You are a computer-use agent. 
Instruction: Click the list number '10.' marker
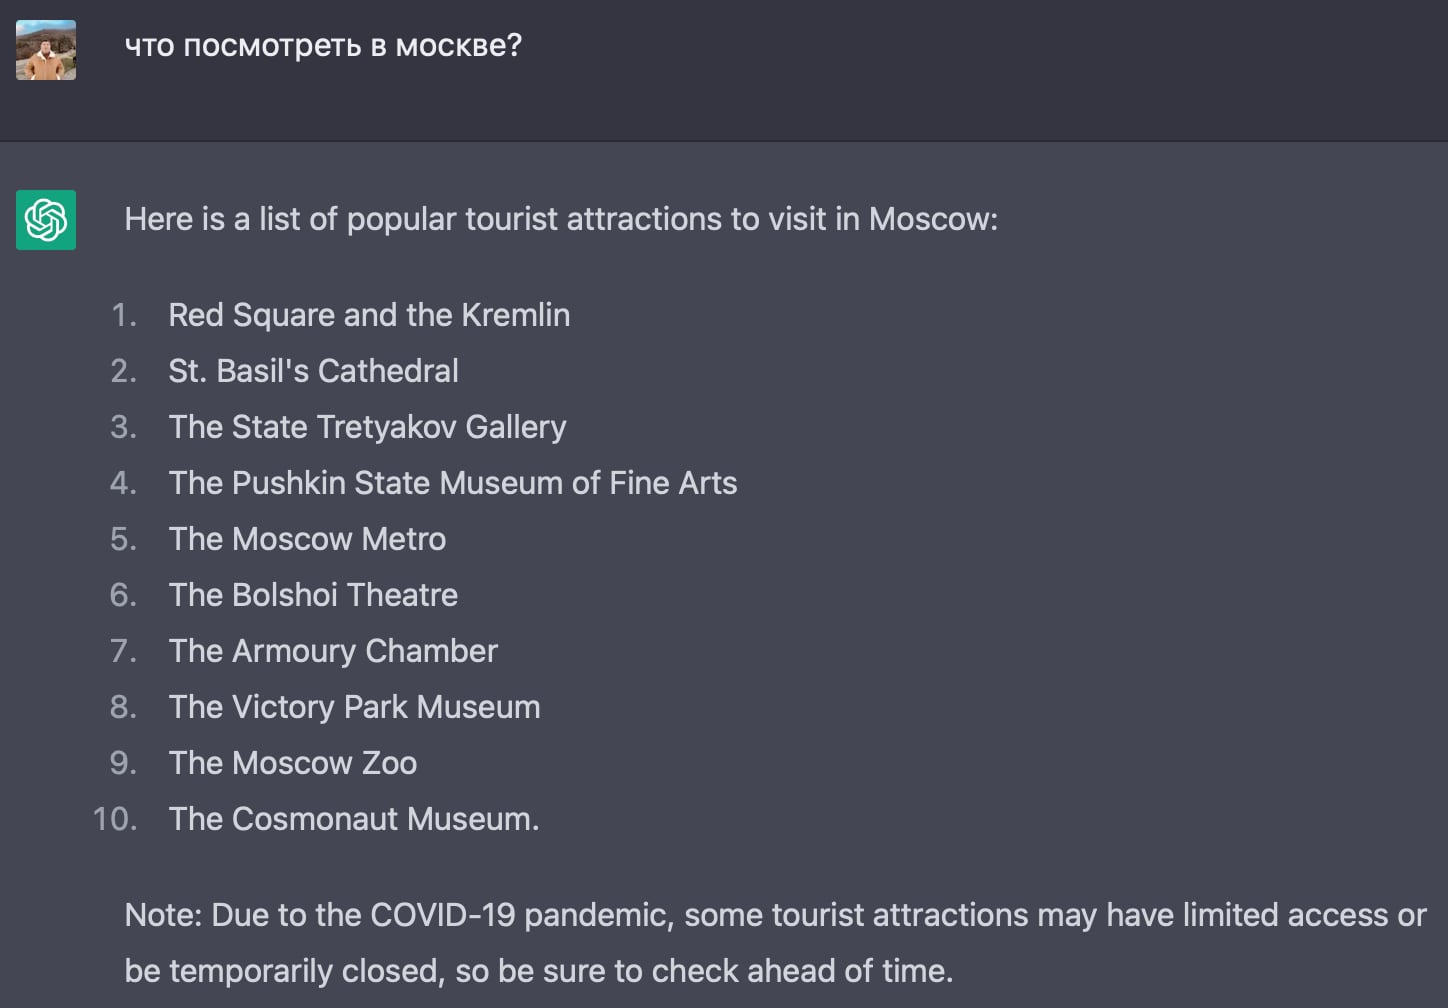click(x=114, y=819)
